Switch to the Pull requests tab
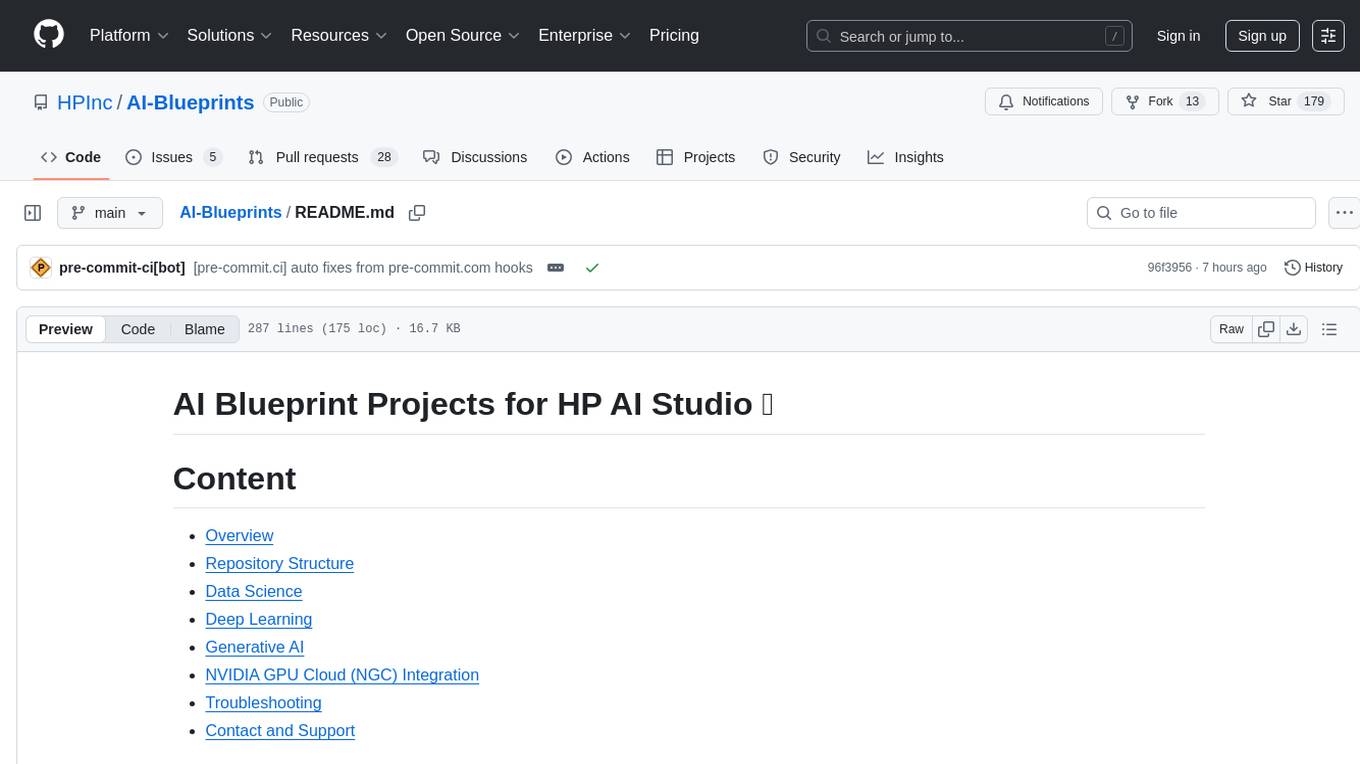This screenshot has width=1360, height=764. (x=322, y=157)
